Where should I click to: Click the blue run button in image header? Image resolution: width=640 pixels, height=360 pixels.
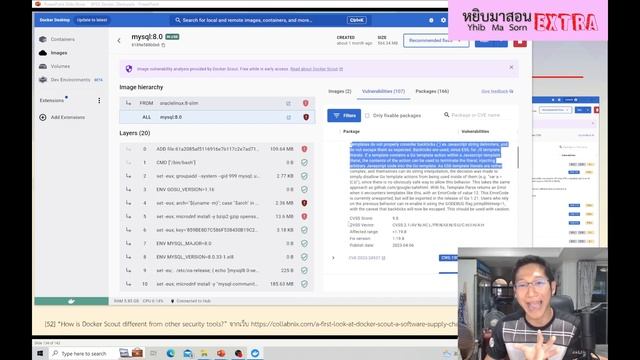coord(491,43)
